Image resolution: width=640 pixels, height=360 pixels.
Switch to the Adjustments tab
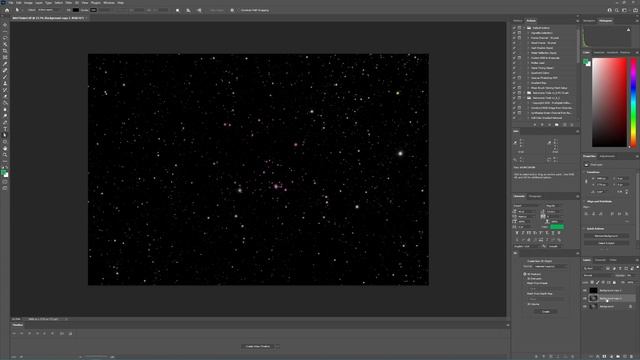tap(607, 156)
